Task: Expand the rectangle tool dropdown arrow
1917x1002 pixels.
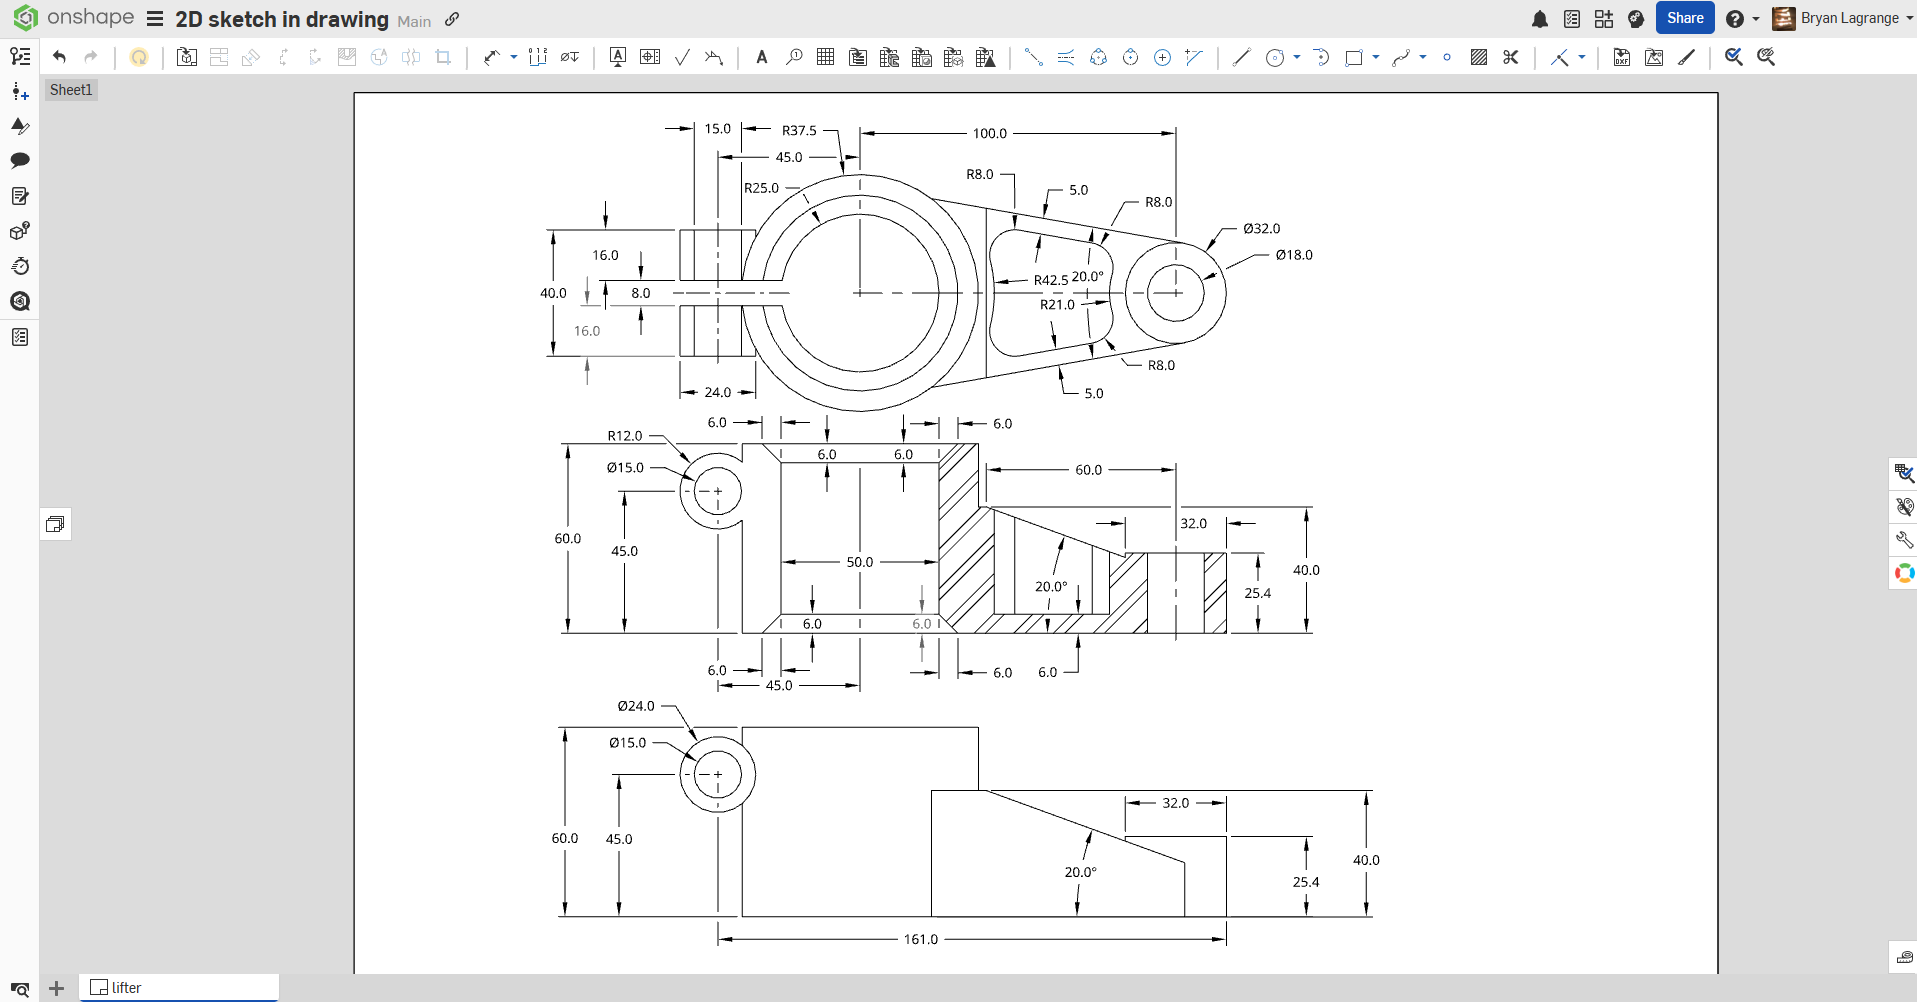Action: (x=1376, y=57)
